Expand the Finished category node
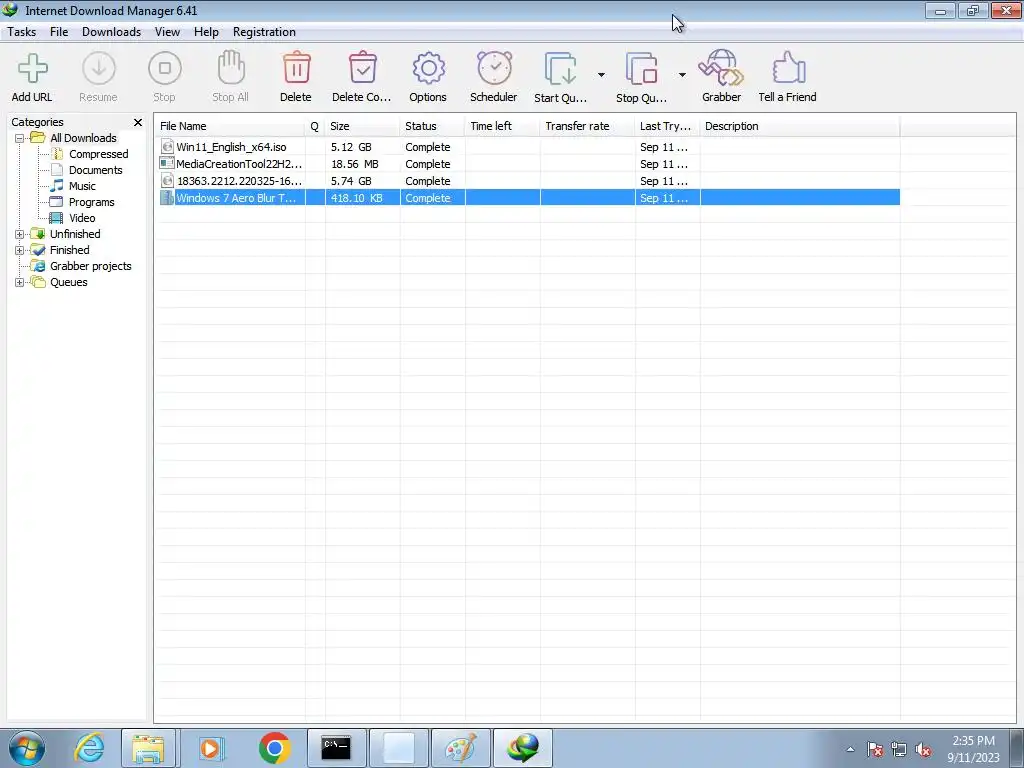The height and width of the screenshot is (768, 1024). (20, 250)
